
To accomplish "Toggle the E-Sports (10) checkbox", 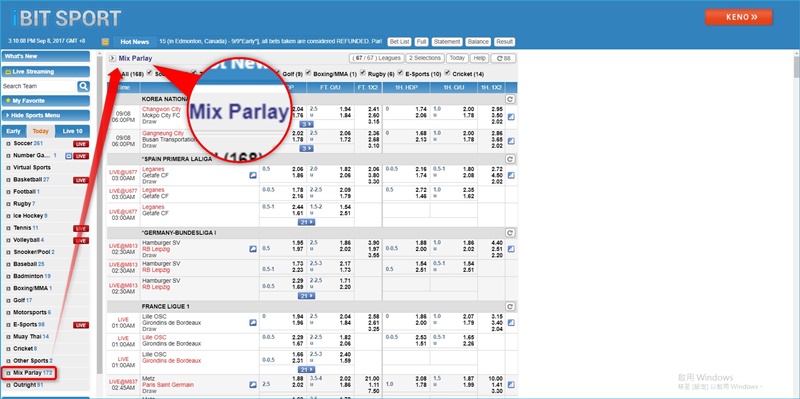I will tap(401, 73).
